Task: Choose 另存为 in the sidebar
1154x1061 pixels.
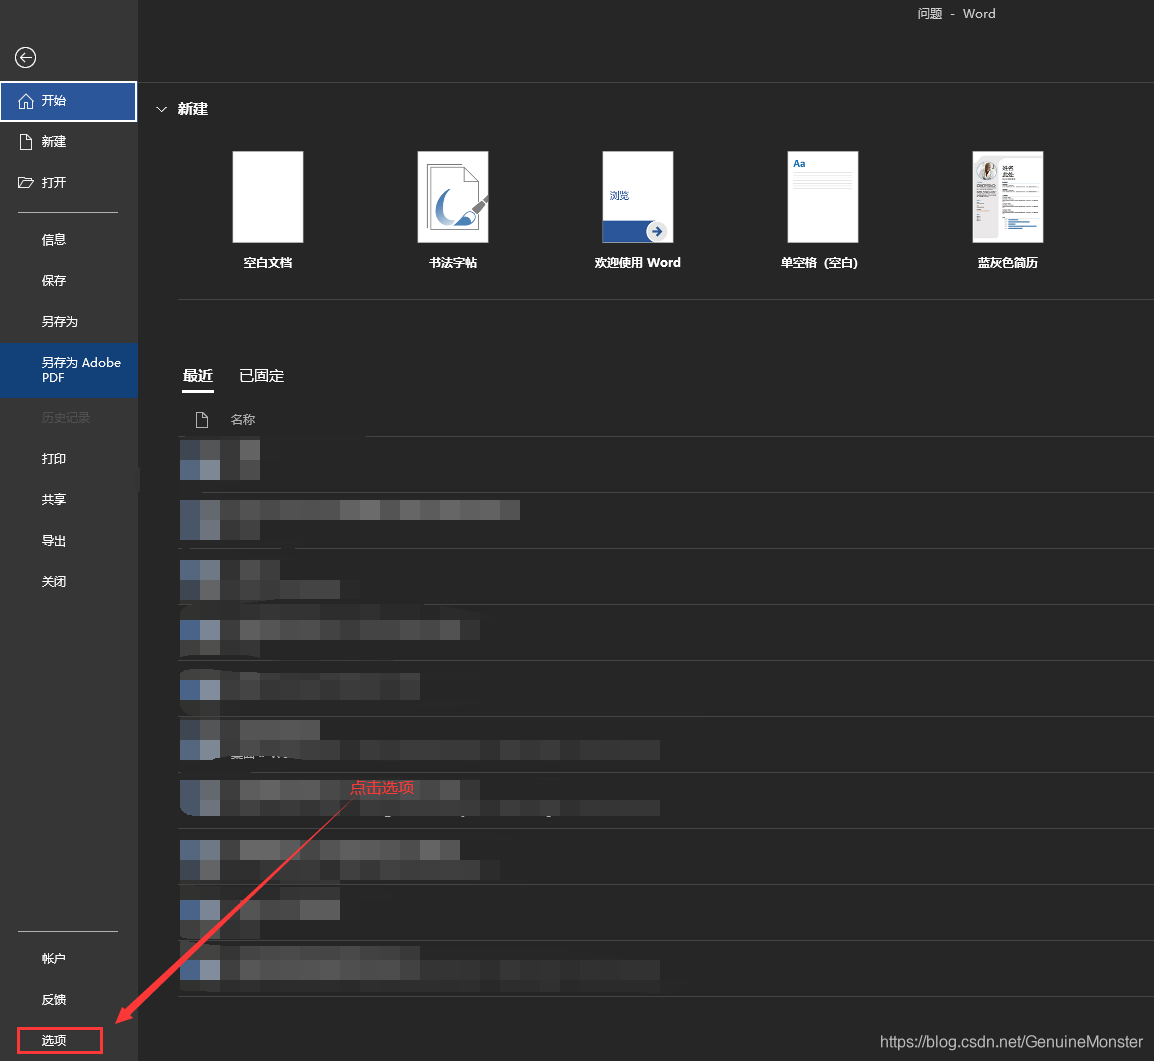Action: coord(68,322)
